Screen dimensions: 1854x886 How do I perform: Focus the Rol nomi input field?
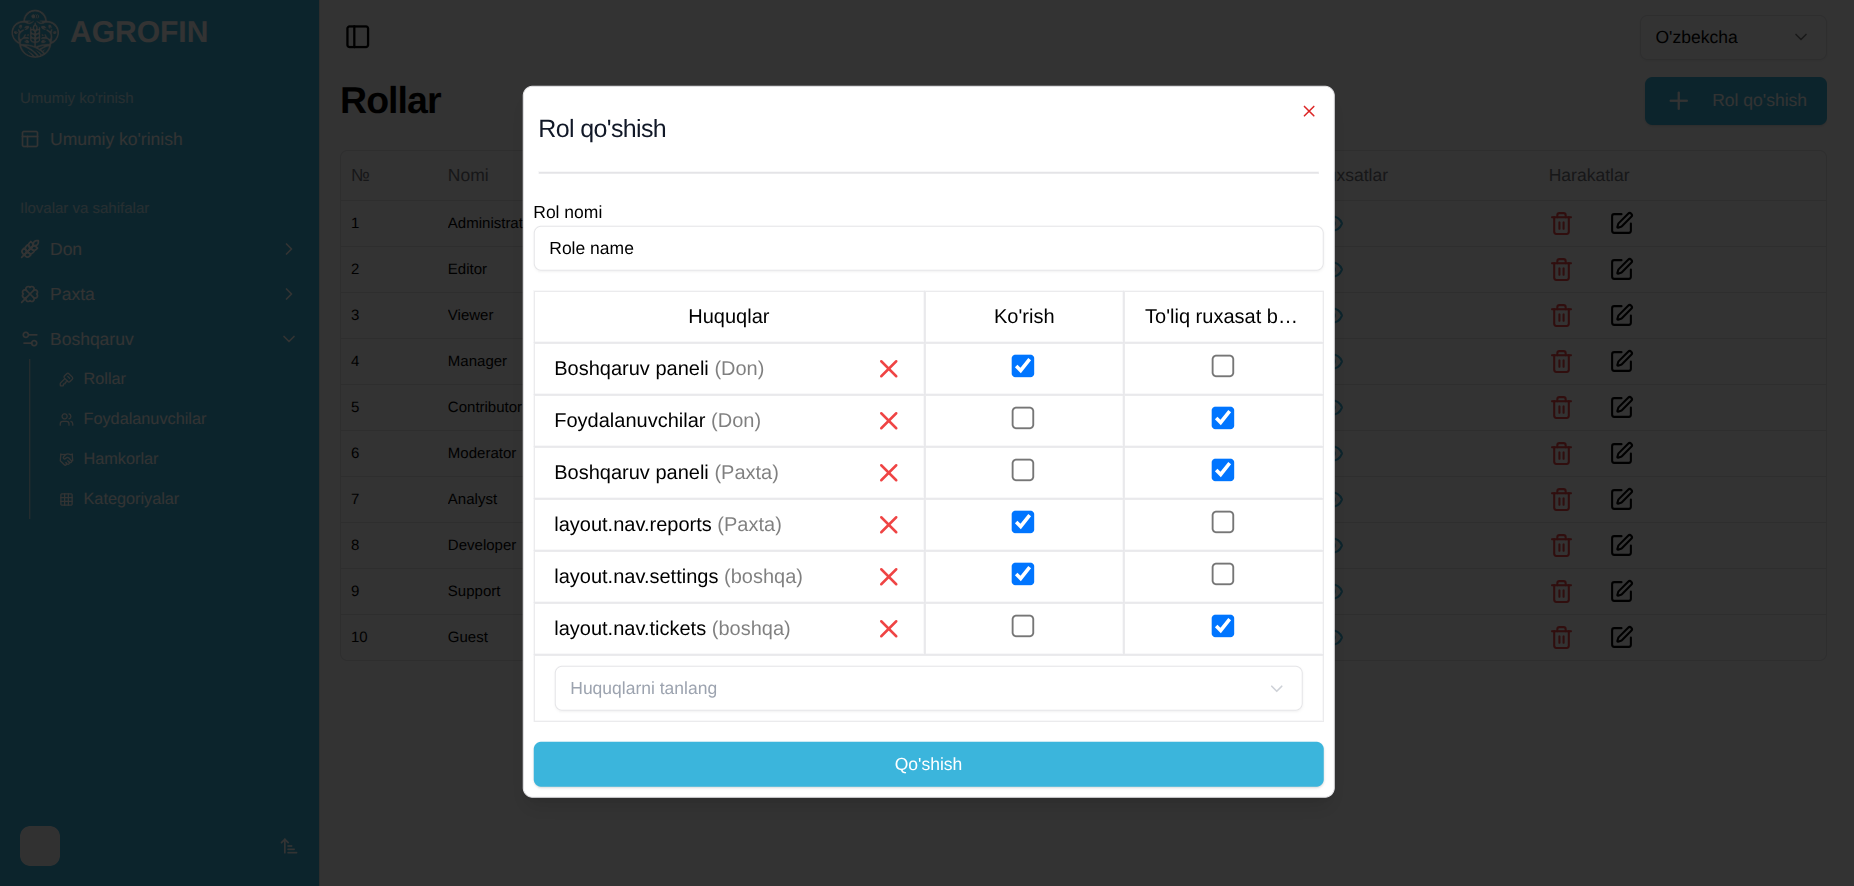pyautogui.click(x=928, y=248)
